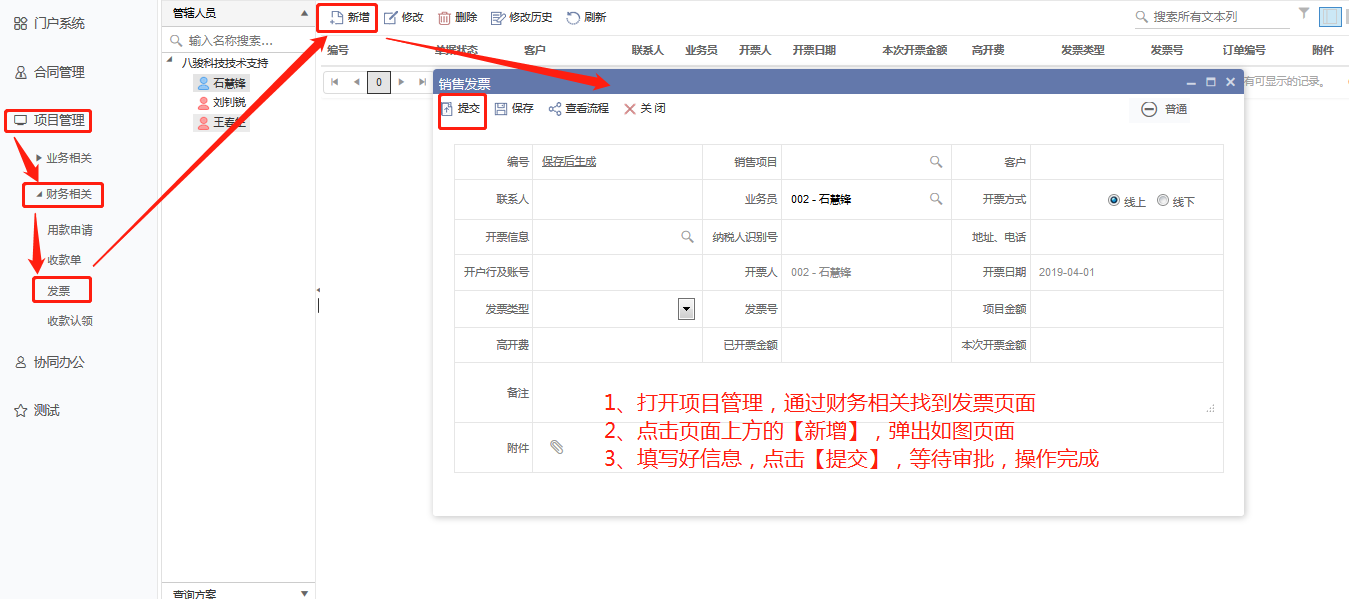Select the 线上 (Online) radio button
This screenshot has height=599, width=1349.
pyautogui.click(x=1114, y=200)
